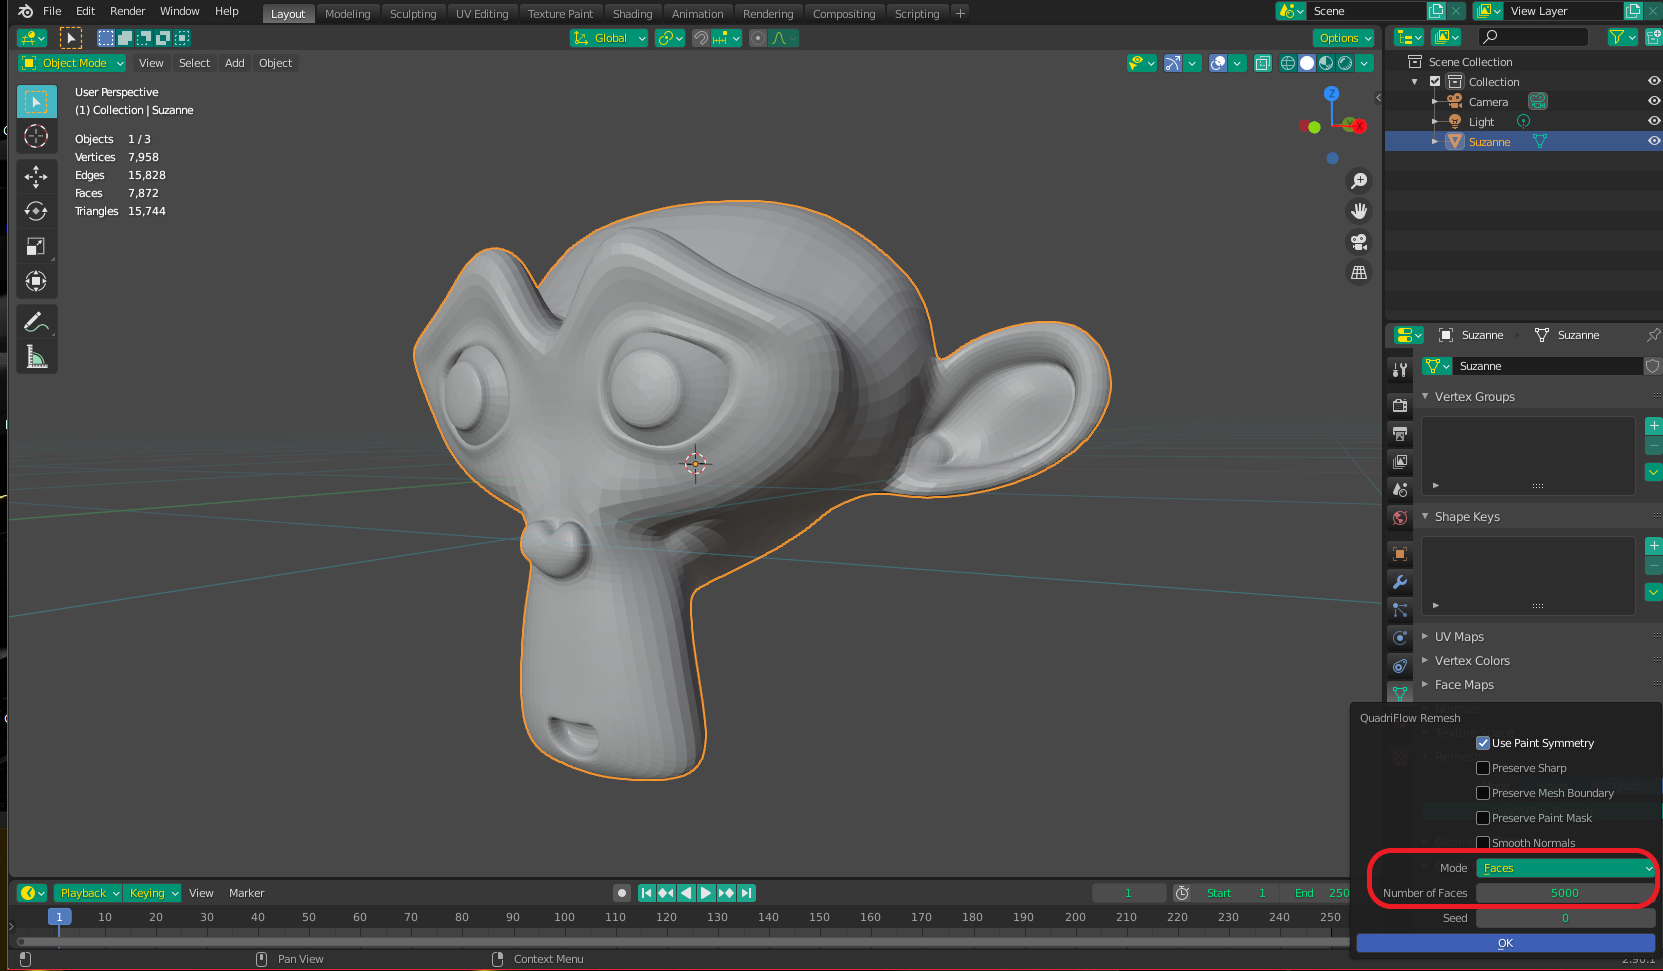Hide the Camera in outliner
Screen dimensions: 1663x971
pos(1653,101)
